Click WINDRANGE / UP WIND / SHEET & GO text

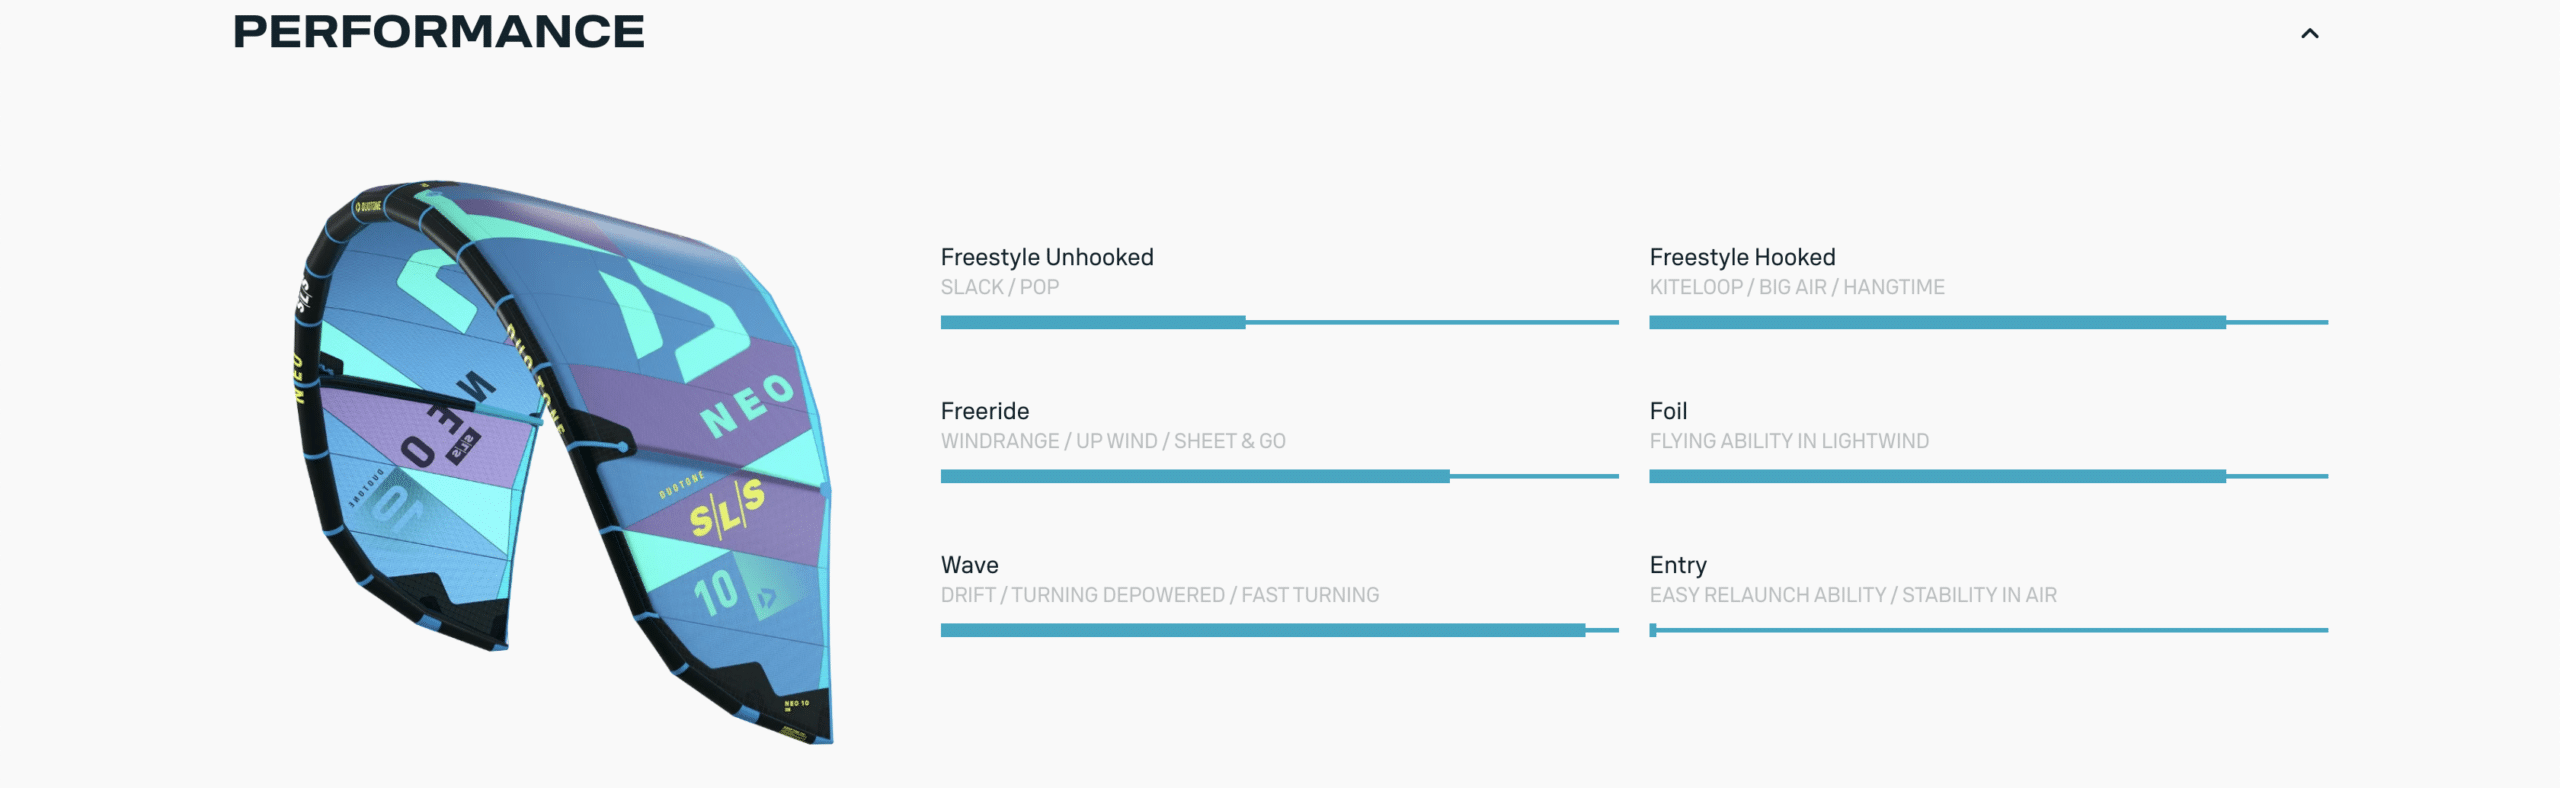pyautogui.click(x=1112, y=441)
